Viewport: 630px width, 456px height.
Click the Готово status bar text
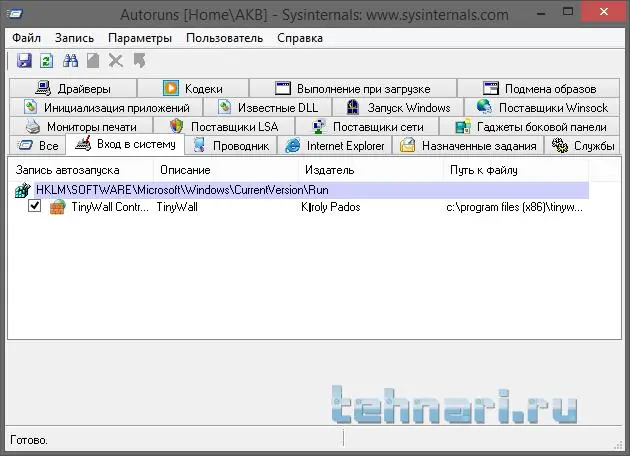point(29,440)
